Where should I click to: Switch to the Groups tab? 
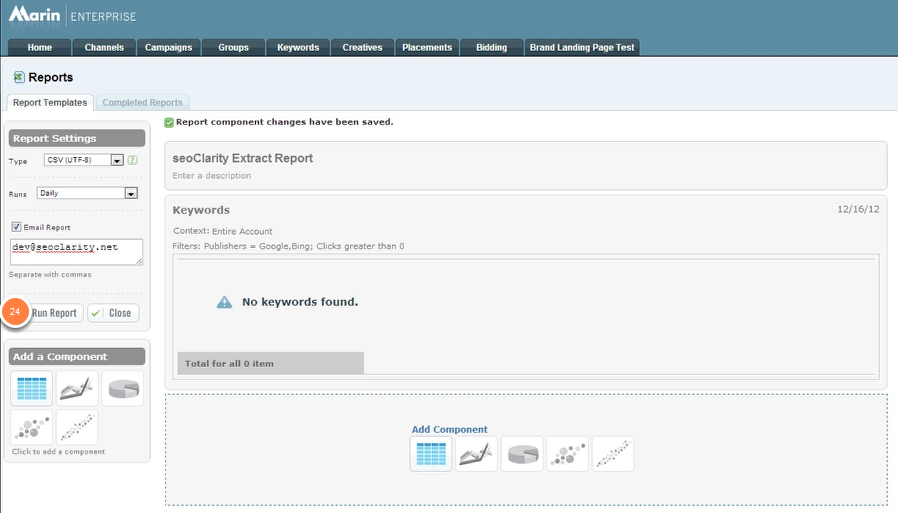233,48
